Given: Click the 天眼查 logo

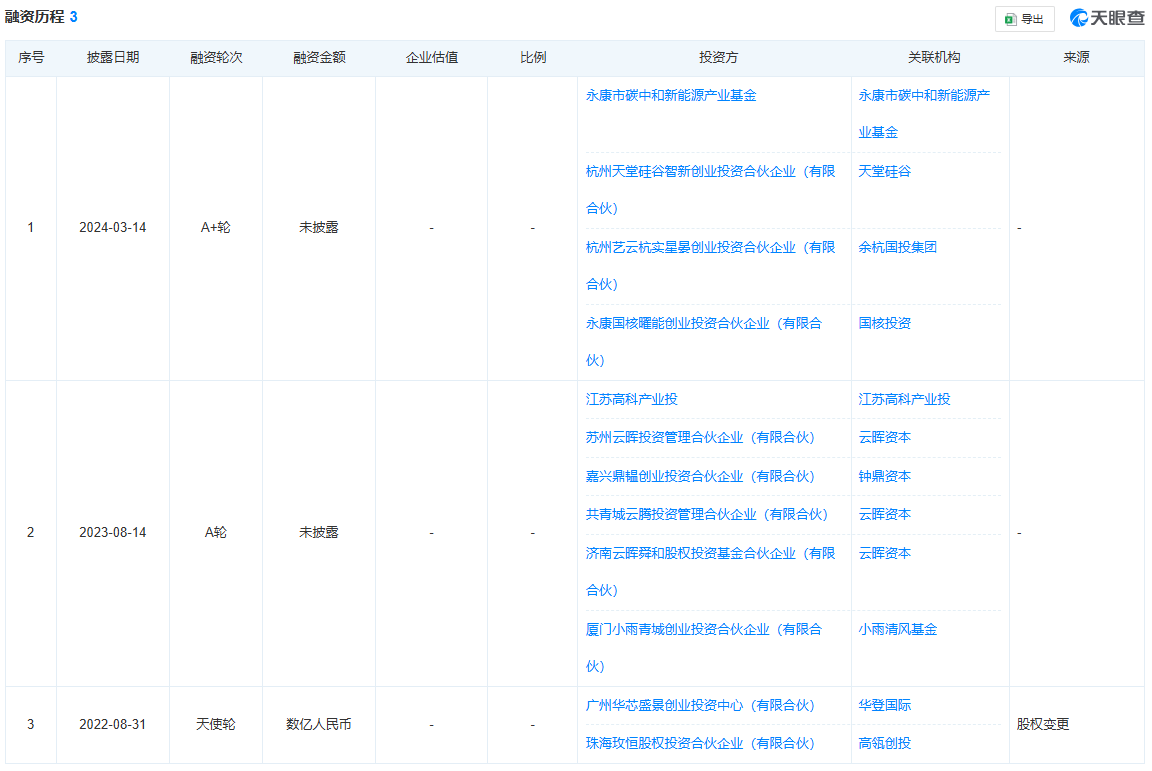Looking at the screenshot, I should point(1106,18).
